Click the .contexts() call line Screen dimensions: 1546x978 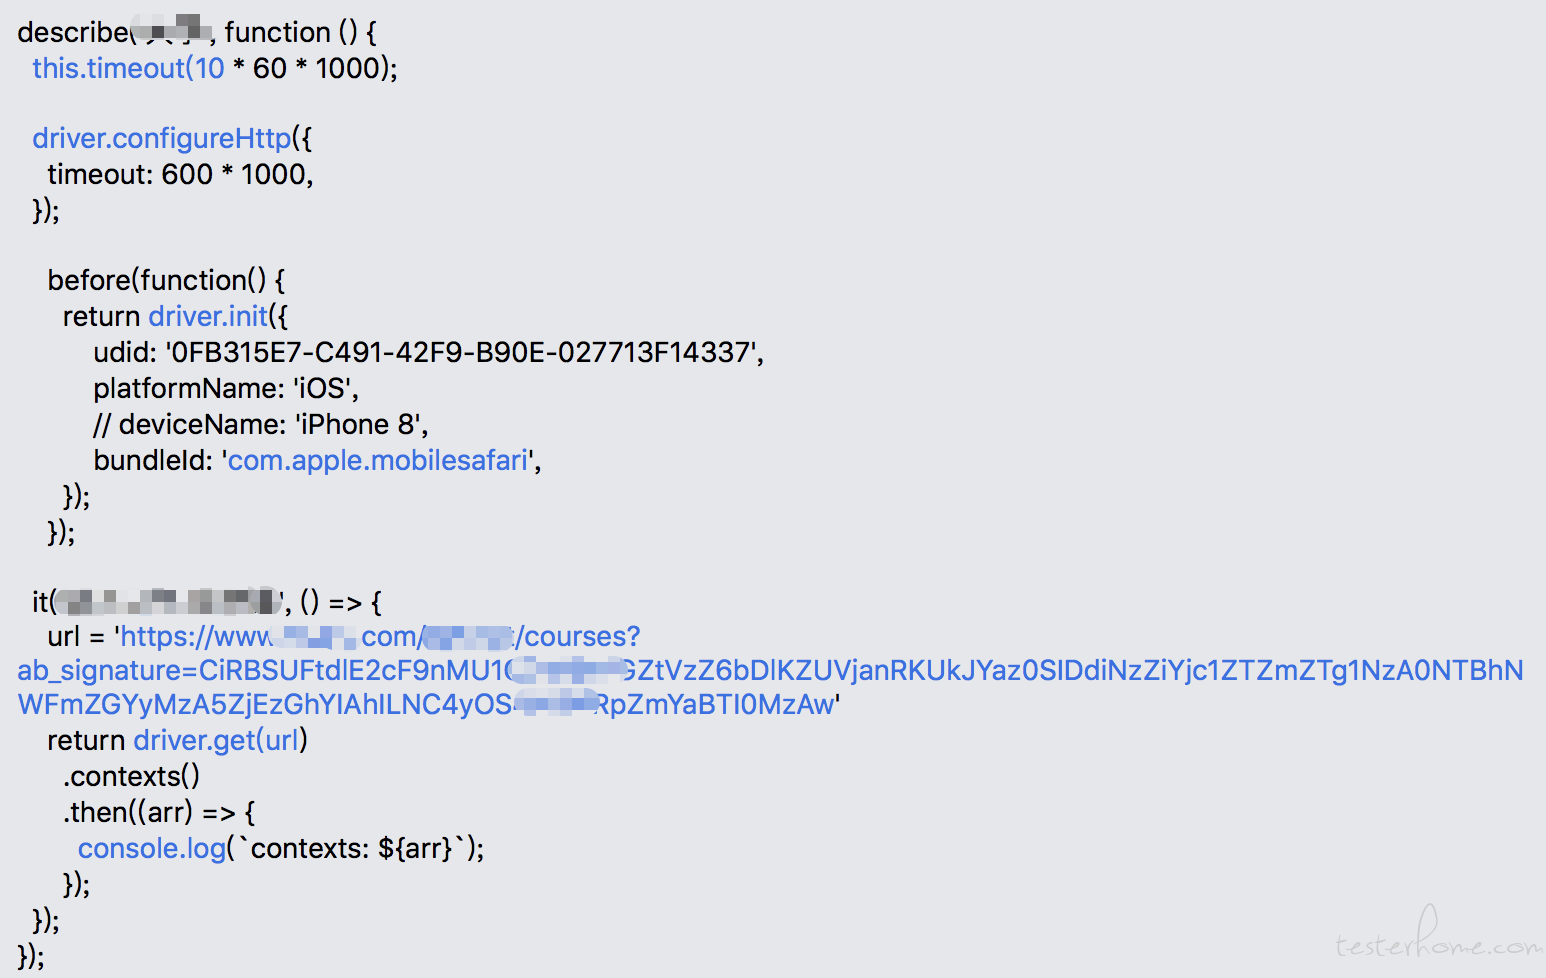pos(131,776)
